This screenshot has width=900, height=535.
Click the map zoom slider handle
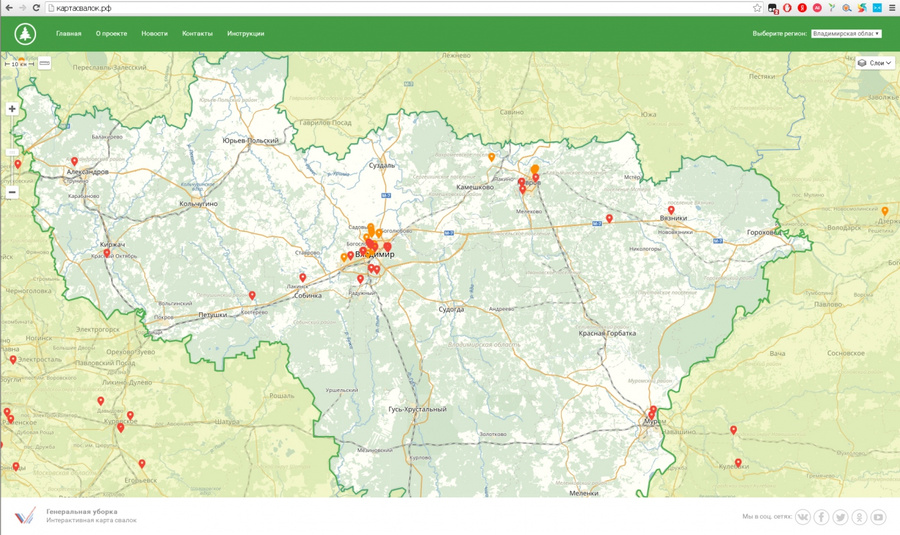(x=12, y=153)
